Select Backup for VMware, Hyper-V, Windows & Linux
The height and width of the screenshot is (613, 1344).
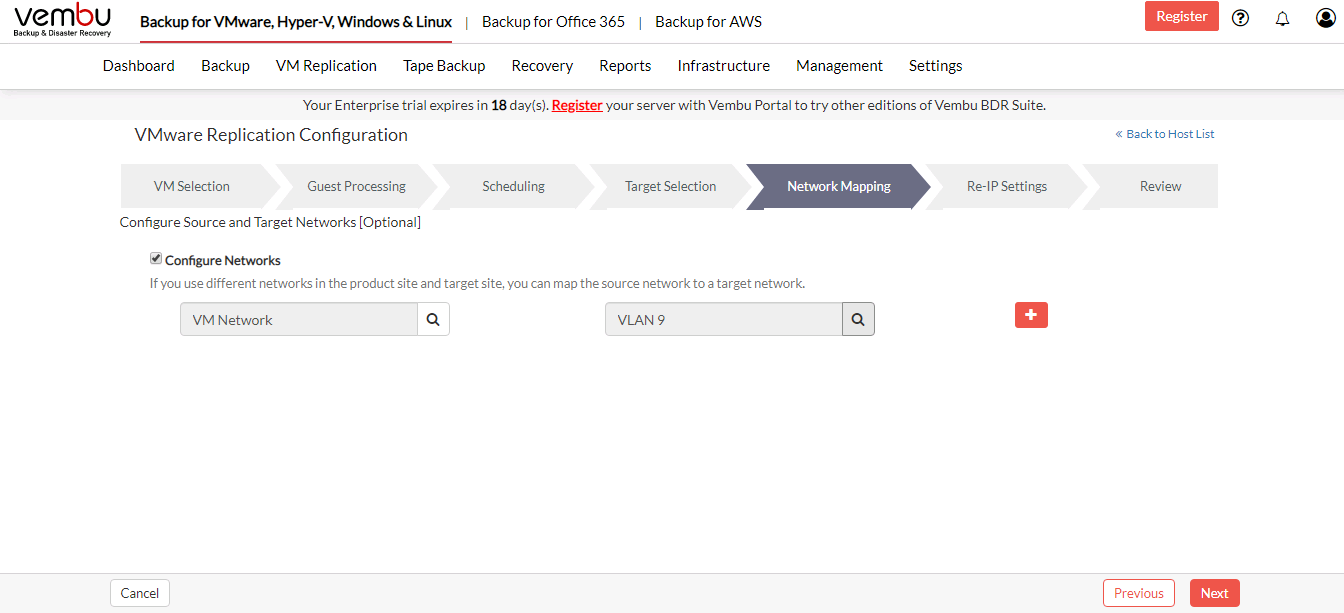(x=296, y=21)
